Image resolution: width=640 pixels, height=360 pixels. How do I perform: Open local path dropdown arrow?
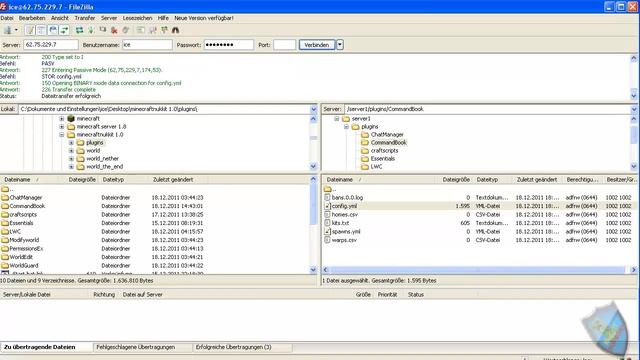[313, 109]
